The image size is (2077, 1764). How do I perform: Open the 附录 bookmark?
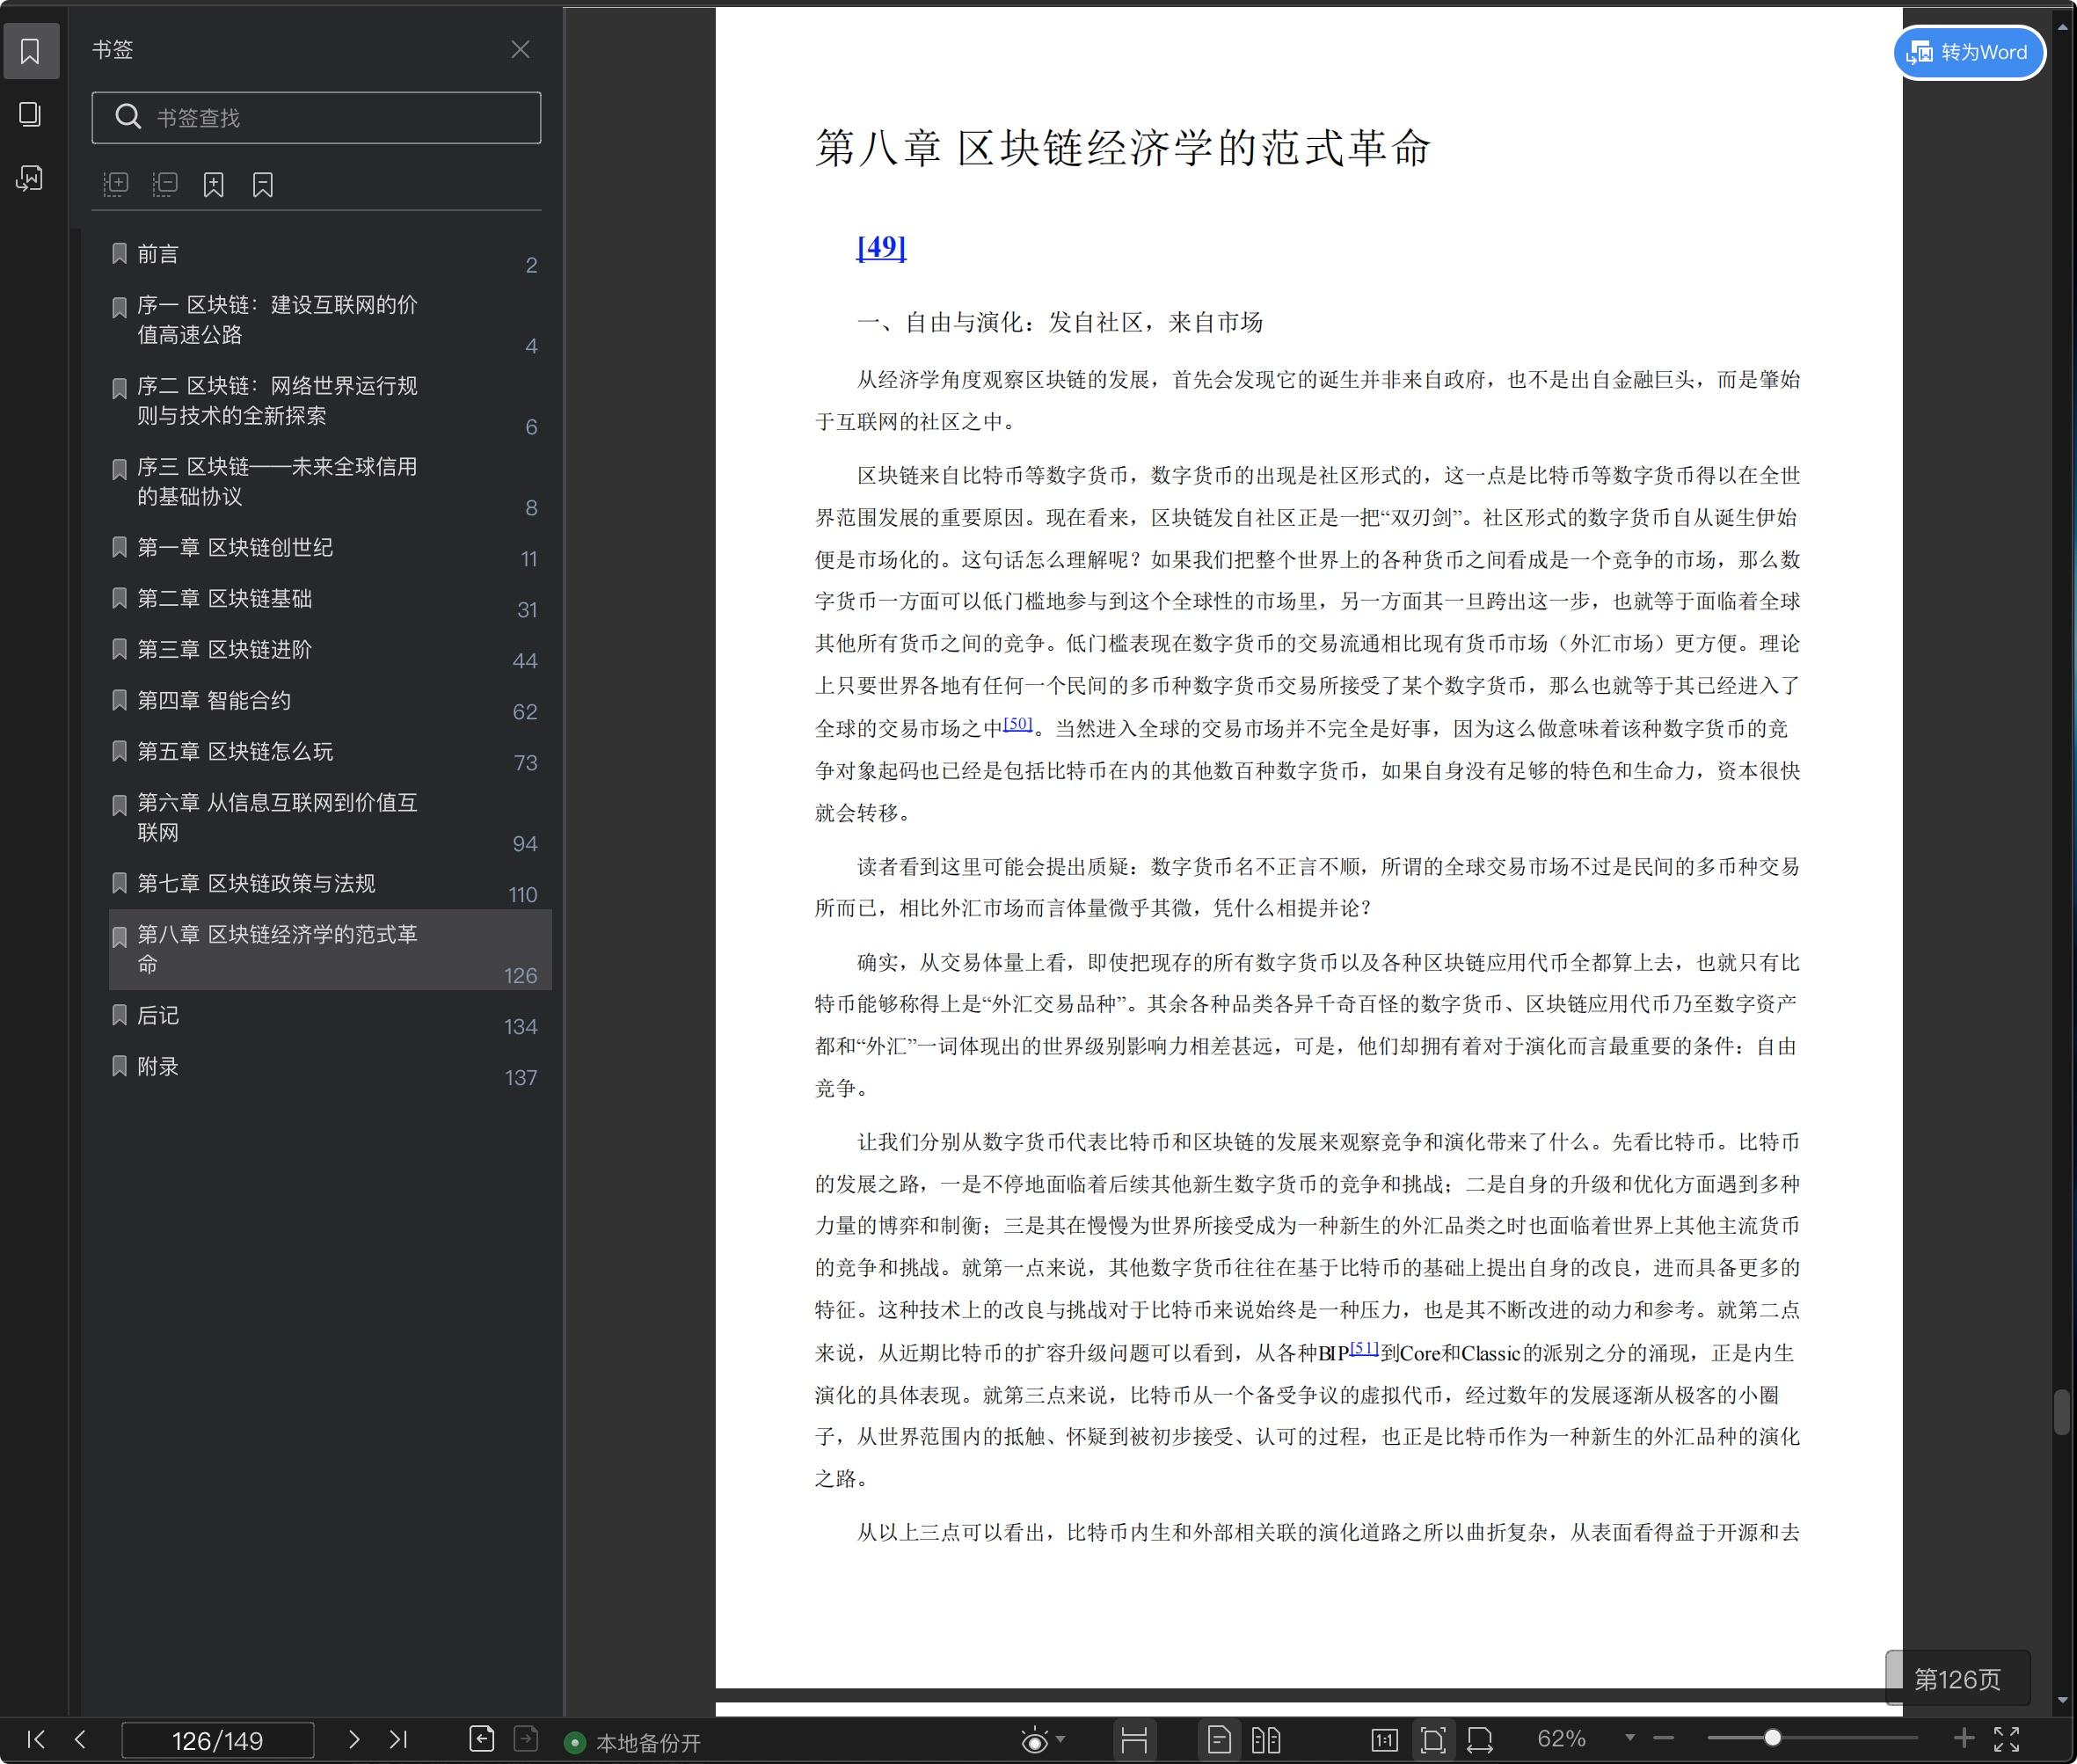tap(330, 1067)
